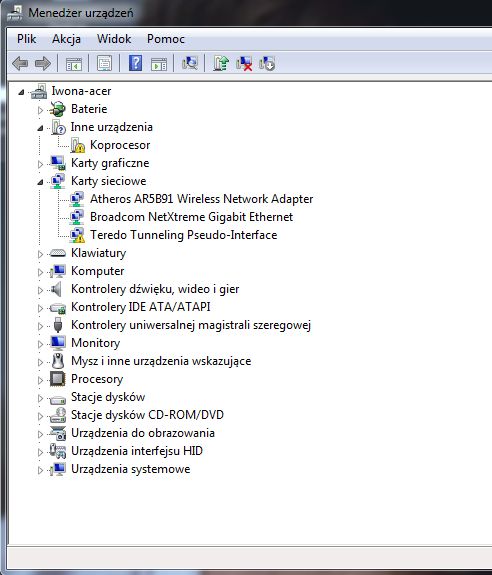Expand Kontrolery dźwięku, wideo i gier
The image size is (492, 575).
40,290
